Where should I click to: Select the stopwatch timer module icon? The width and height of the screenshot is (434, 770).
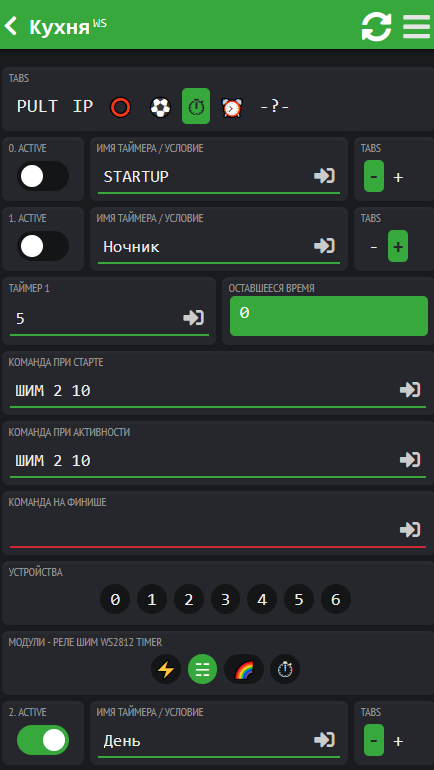click(x=285, y=669)
